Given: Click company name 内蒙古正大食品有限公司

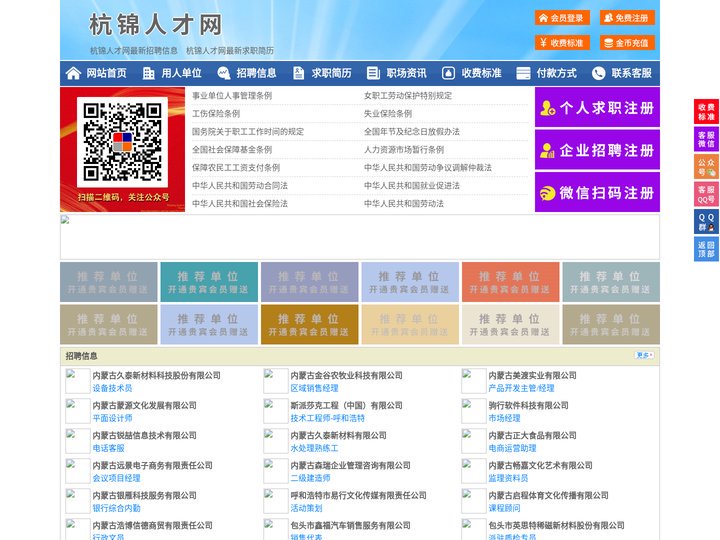Looking at the screenshot, I should pyautogui.click(x=532, y=435).
